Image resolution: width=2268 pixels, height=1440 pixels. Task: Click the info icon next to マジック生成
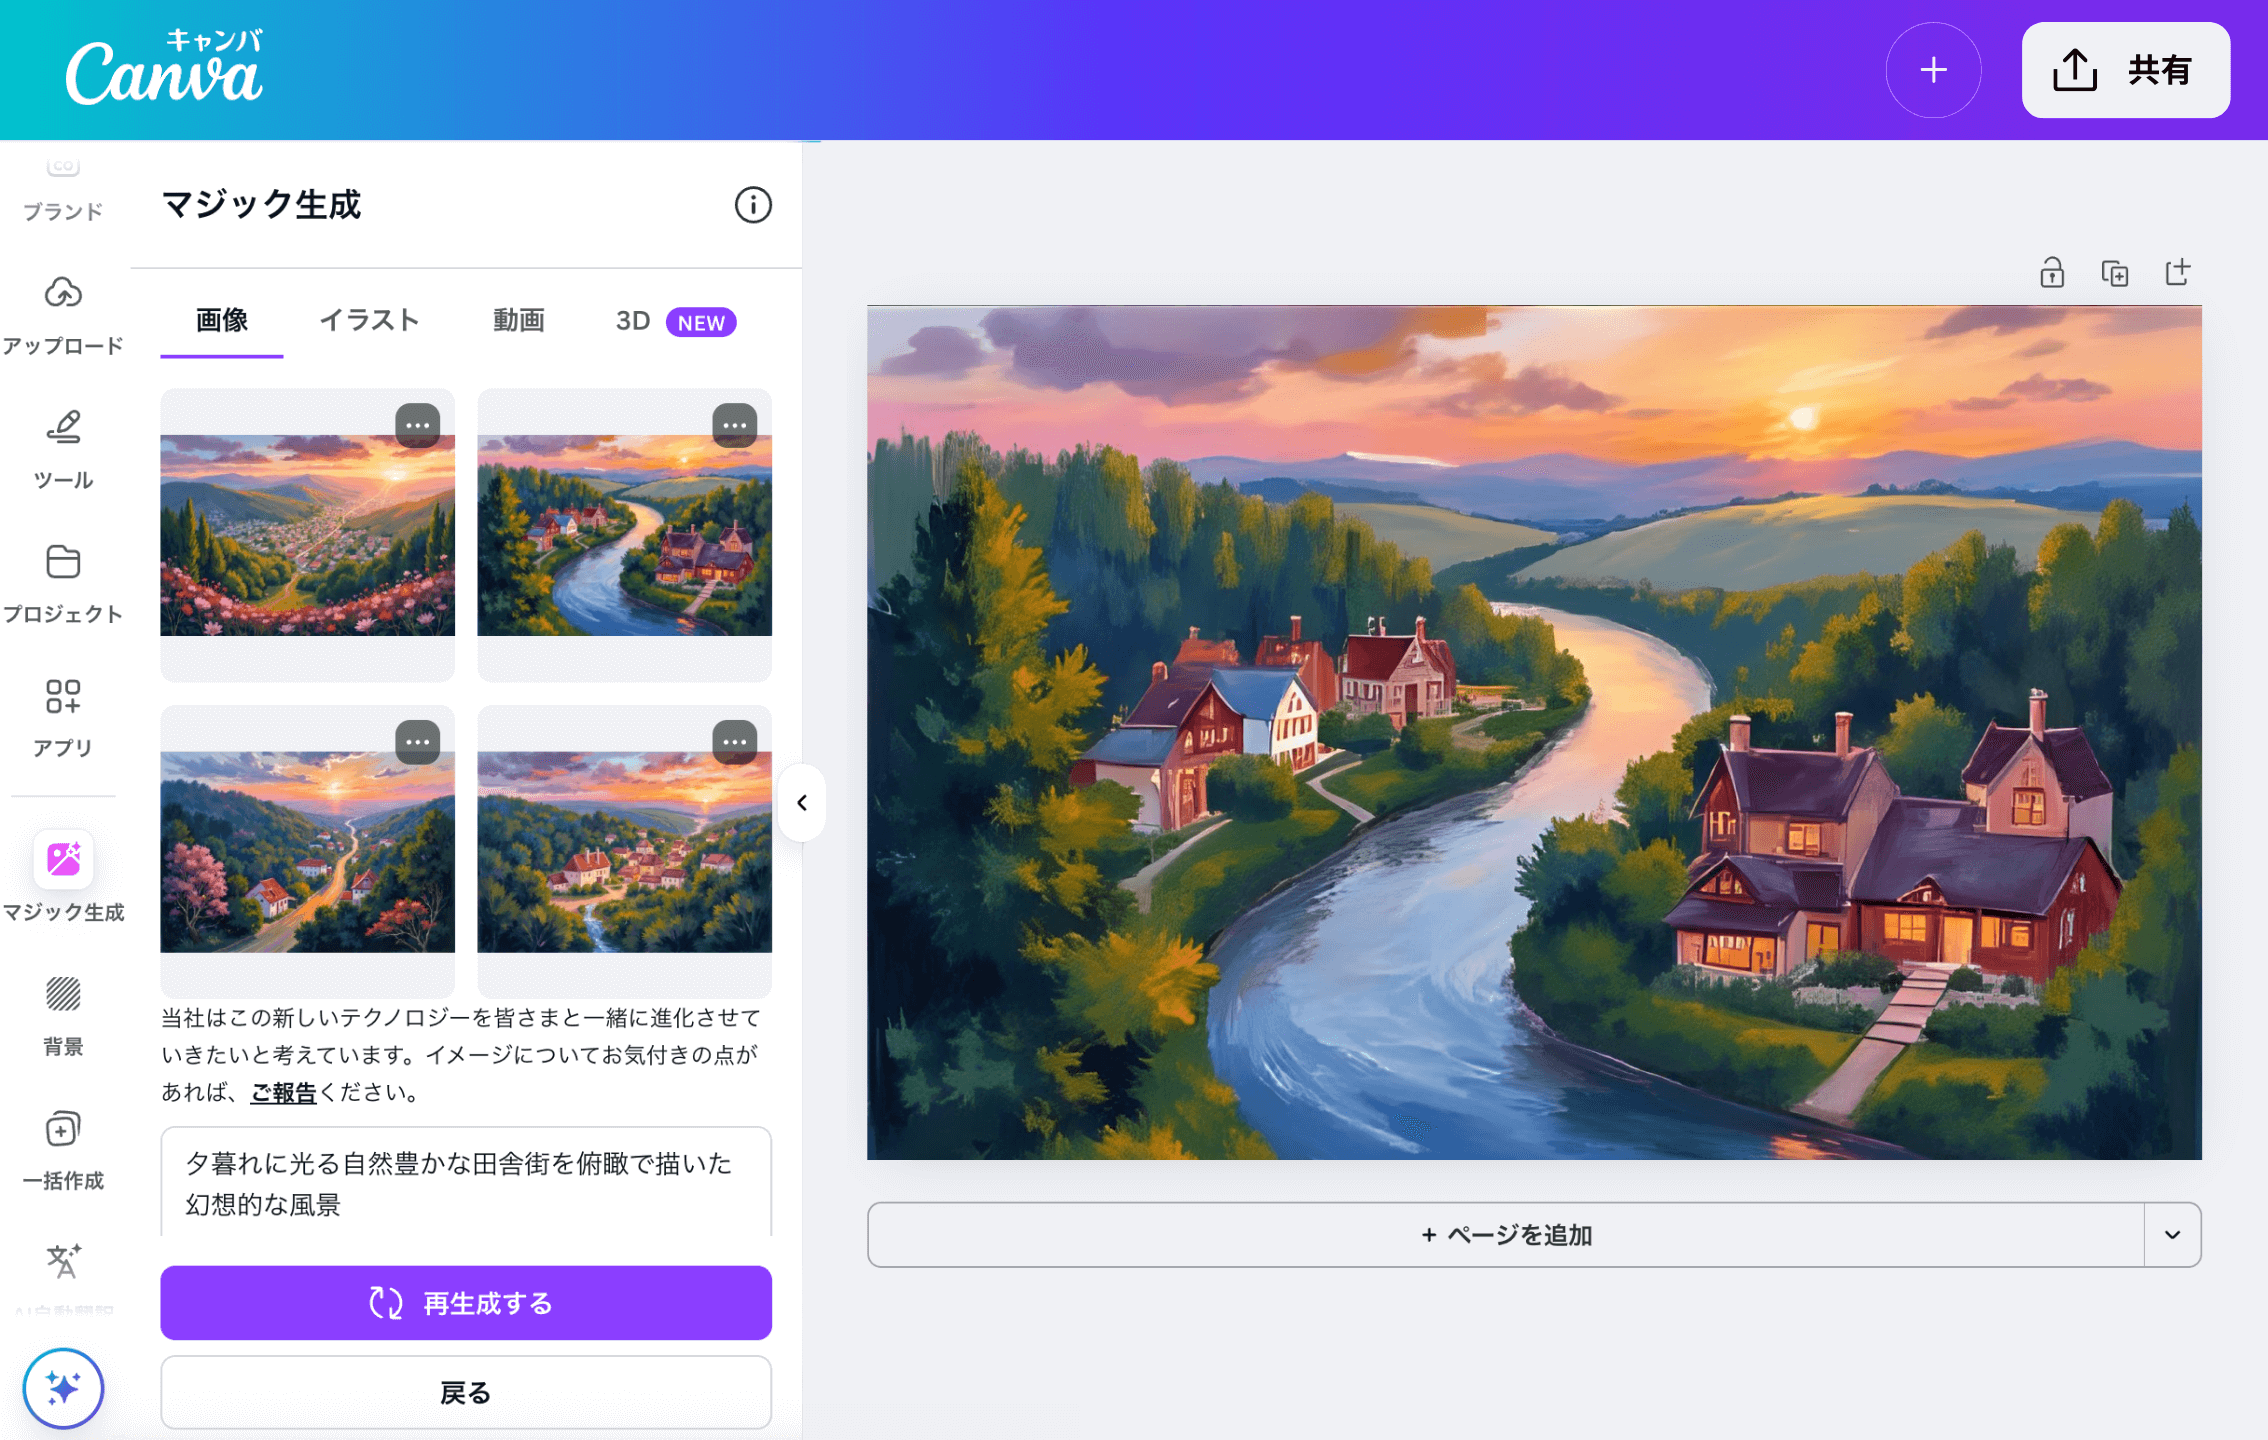tap(753, 205)
